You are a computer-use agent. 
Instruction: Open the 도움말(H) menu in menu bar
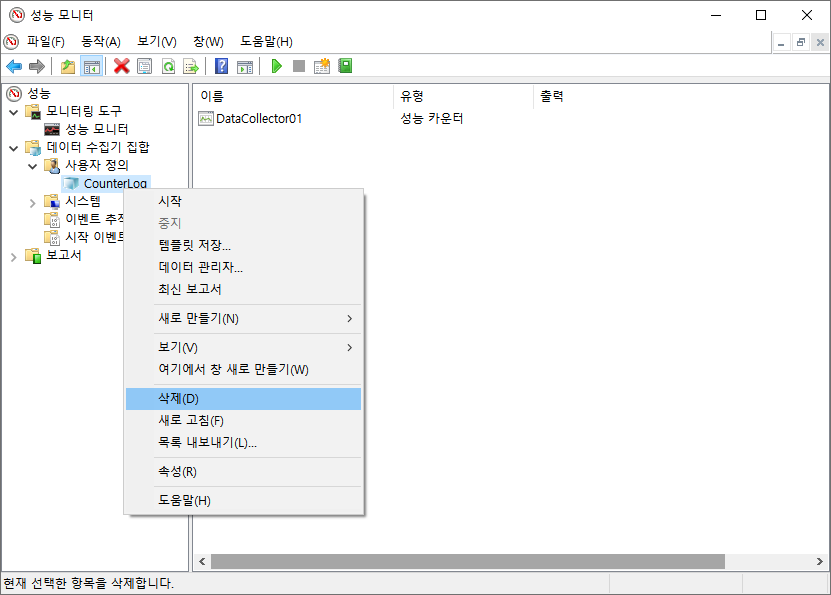(x=266, y=41)
